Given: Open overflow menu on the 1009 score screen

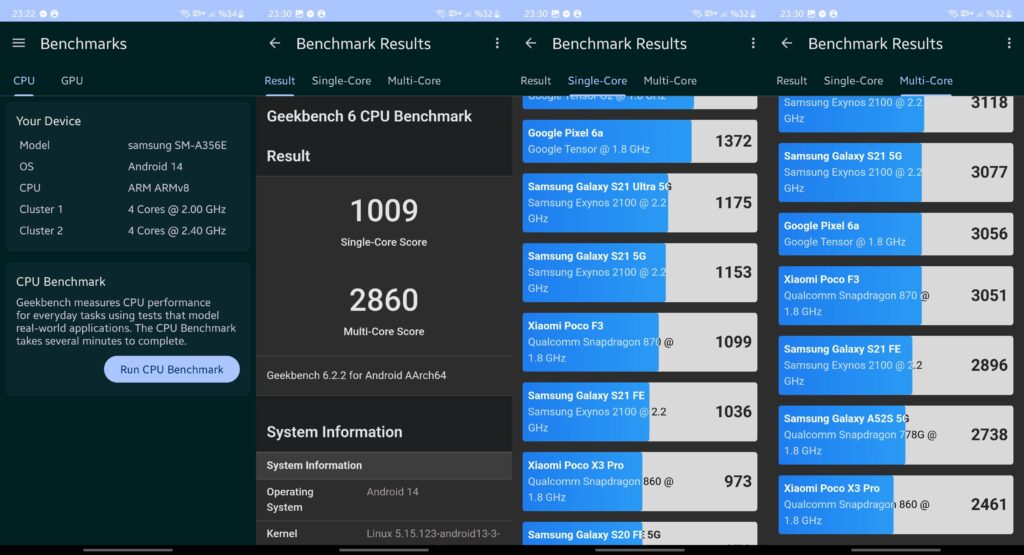Looking at the screenshot, I should pos(497,44).
